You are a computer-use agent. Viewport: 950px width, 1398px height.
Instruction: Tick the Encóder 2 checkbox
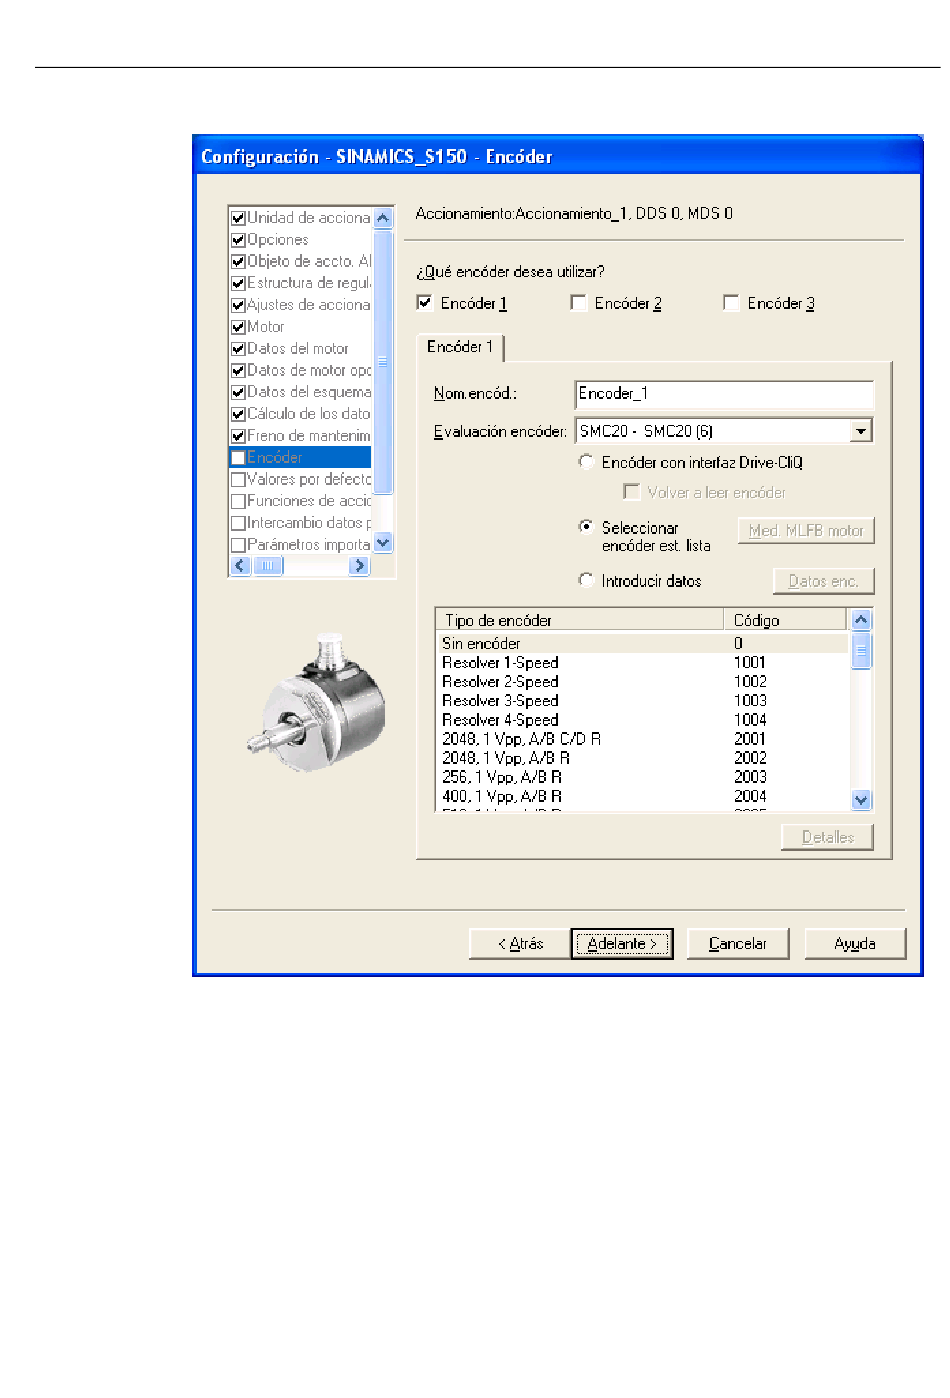[x=578, y=303]
